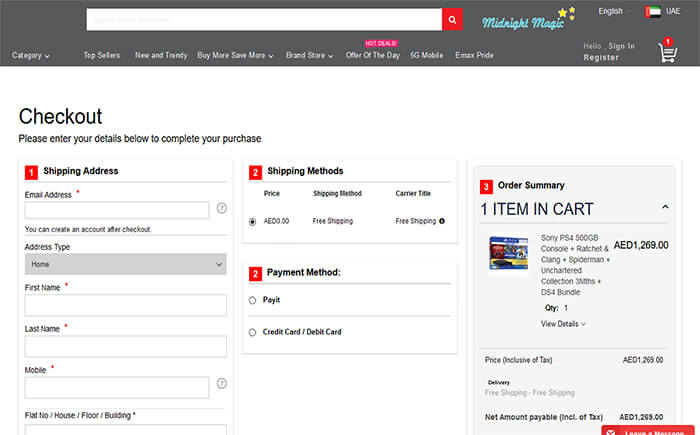700x435 pixels.
Task: Open Leave a Message chat button
Action: pyautogui.click(x=648, y=431)
